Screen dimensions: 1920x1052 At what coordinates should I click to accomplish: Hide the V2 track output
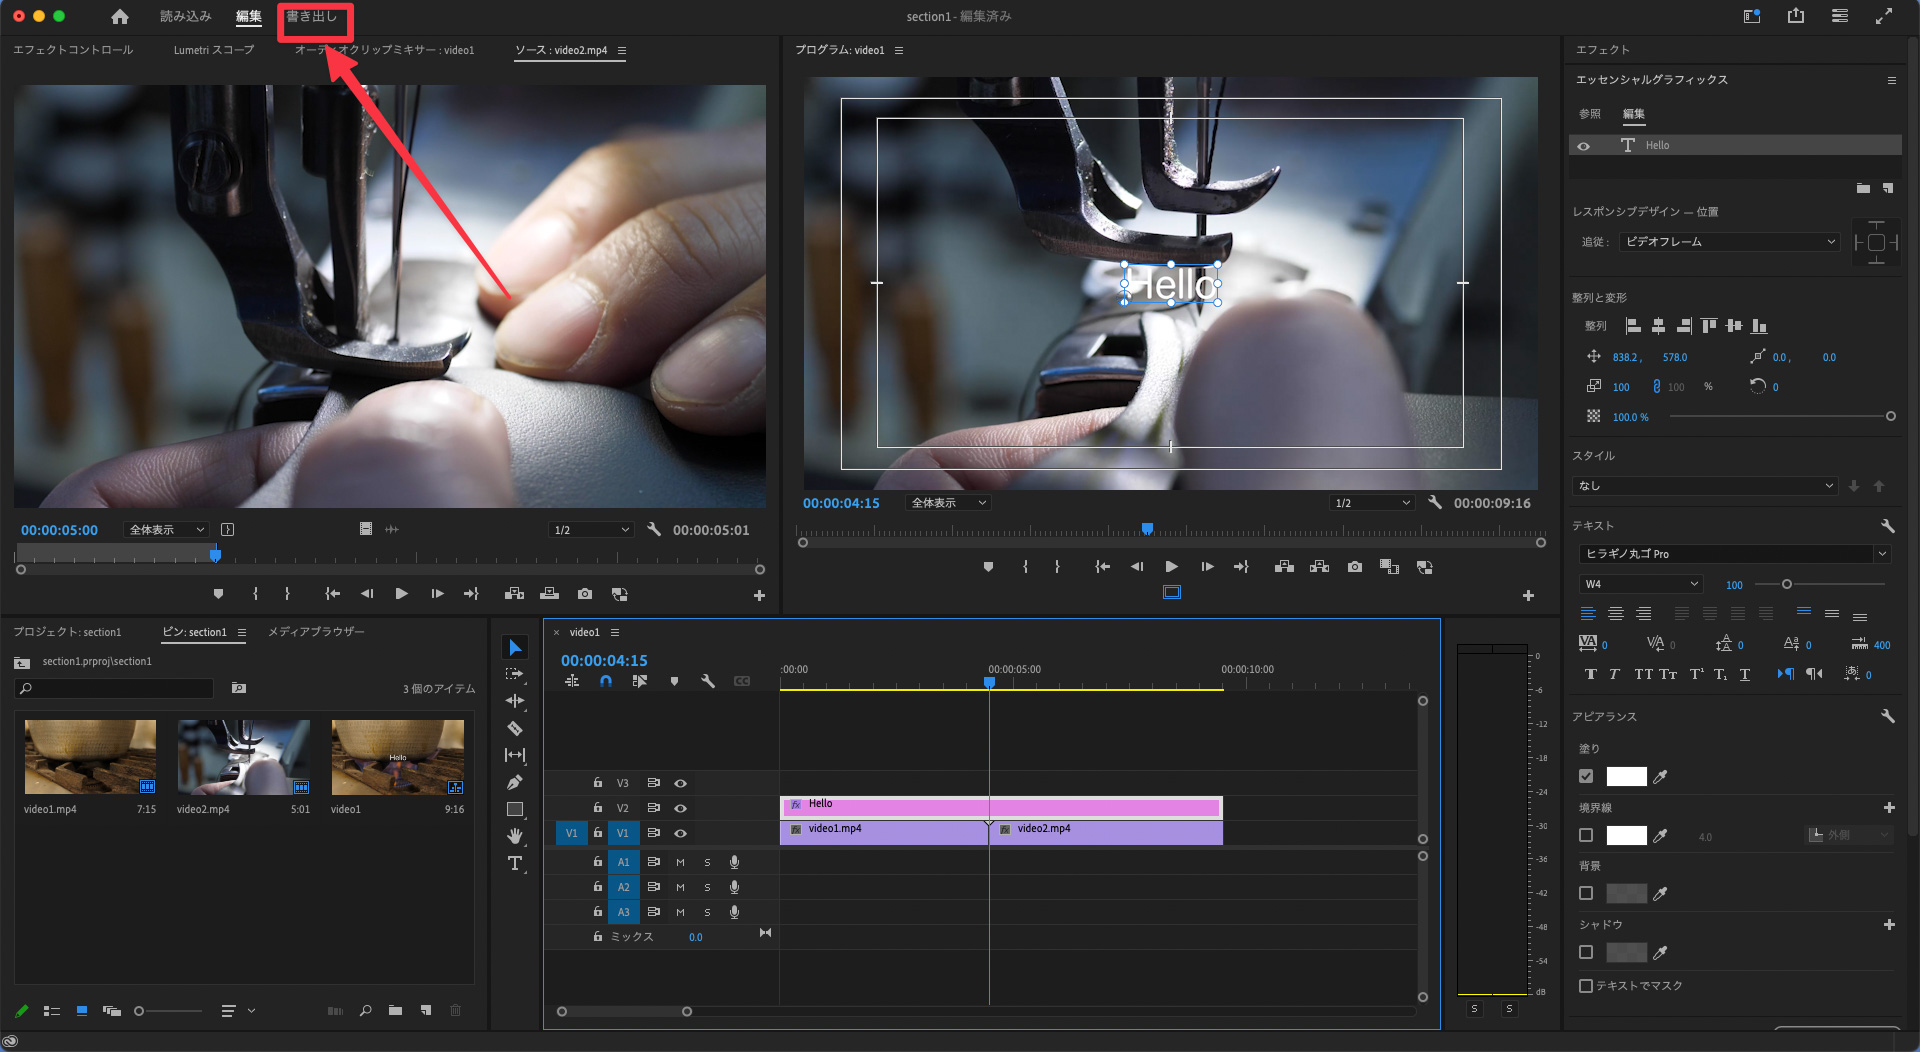pyautogui.click(x=680, y=808)
